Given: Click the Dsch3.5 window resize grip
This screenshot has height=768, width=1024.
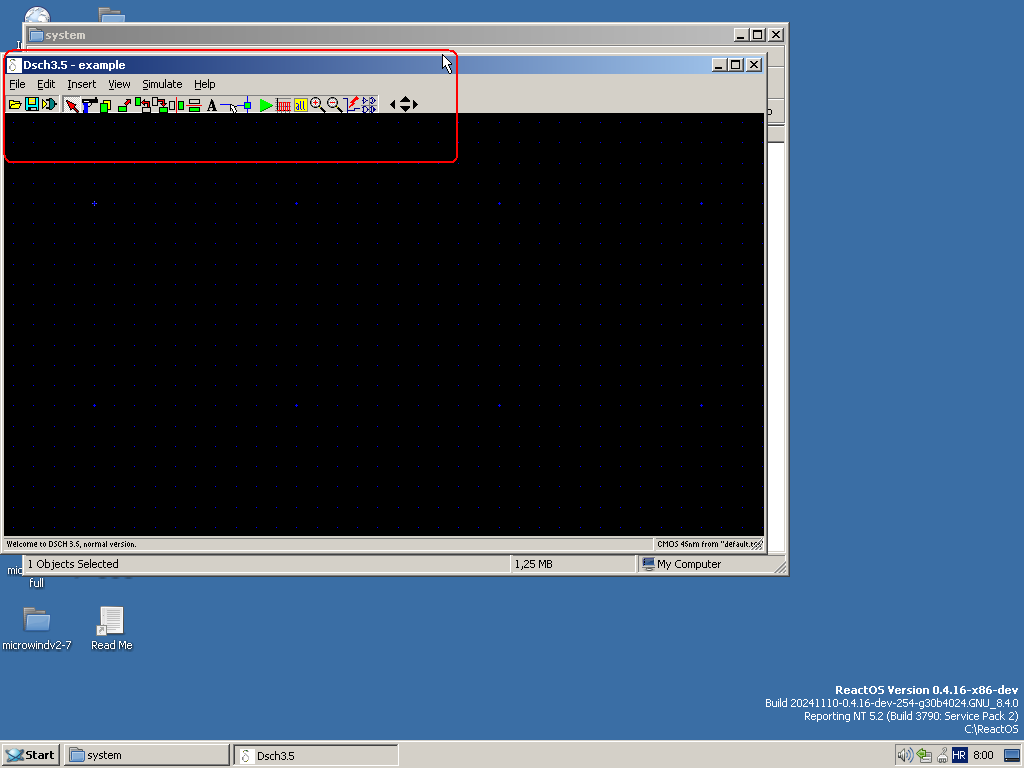Looking at the screenshot, I should pos(758,545).
